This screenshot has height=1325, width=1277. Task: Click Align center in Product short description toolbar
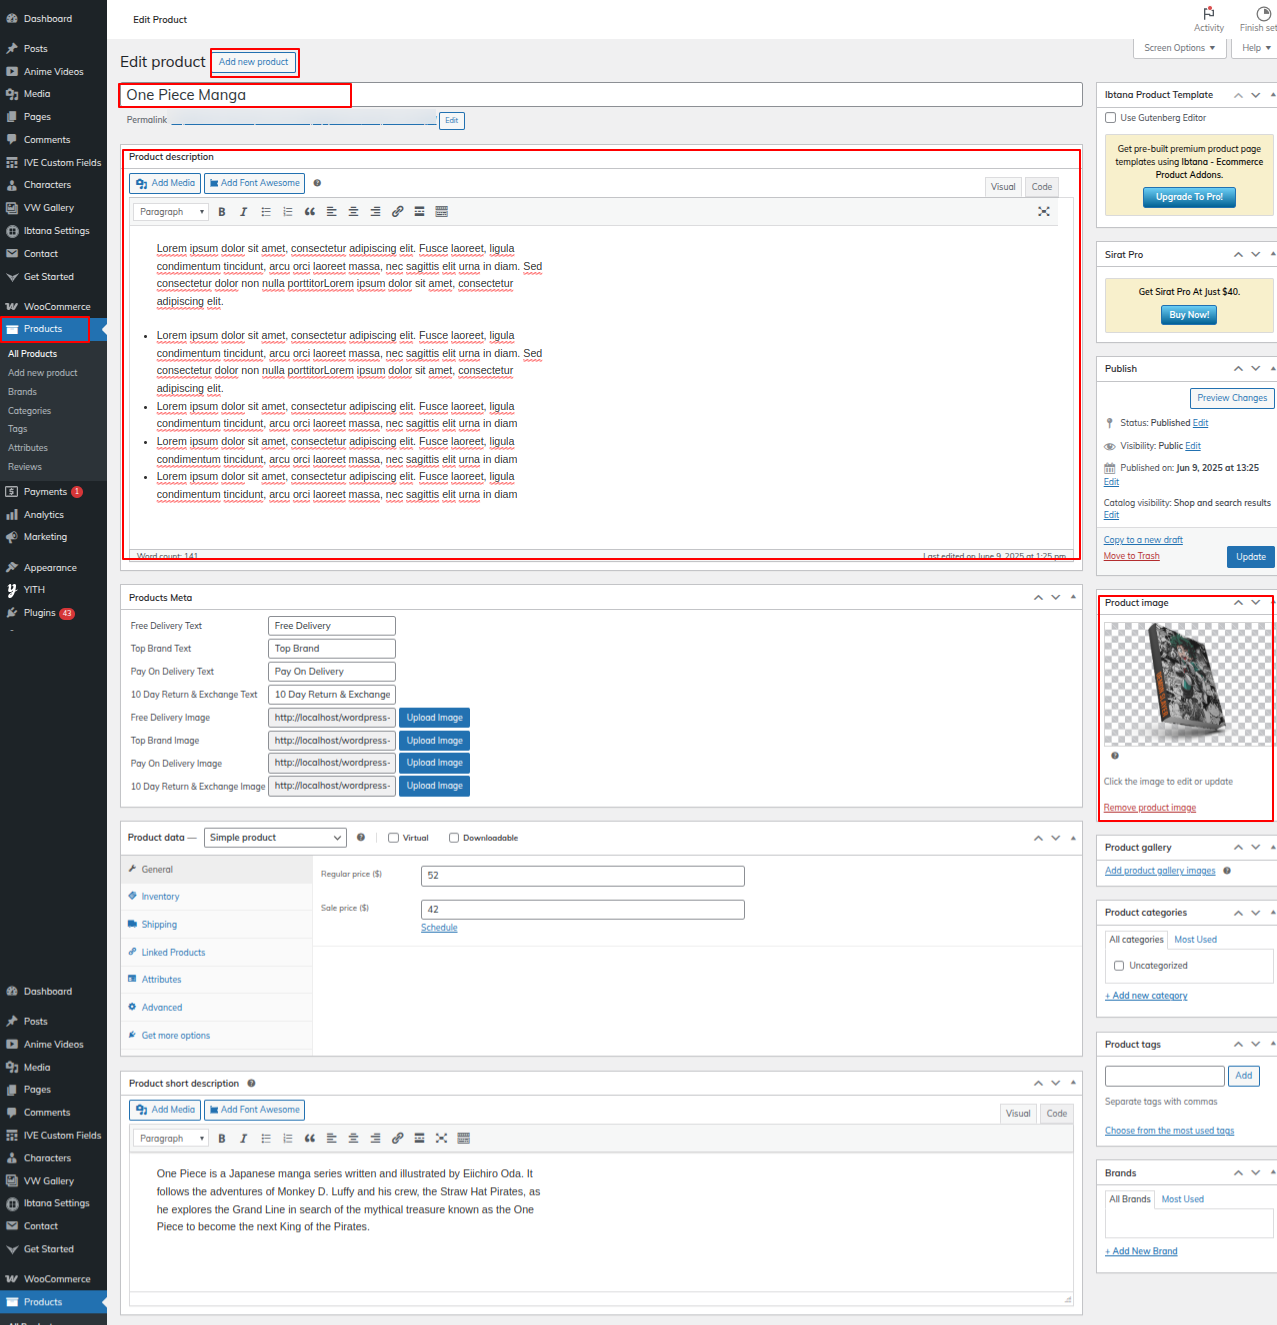(x=353, y=1139)
